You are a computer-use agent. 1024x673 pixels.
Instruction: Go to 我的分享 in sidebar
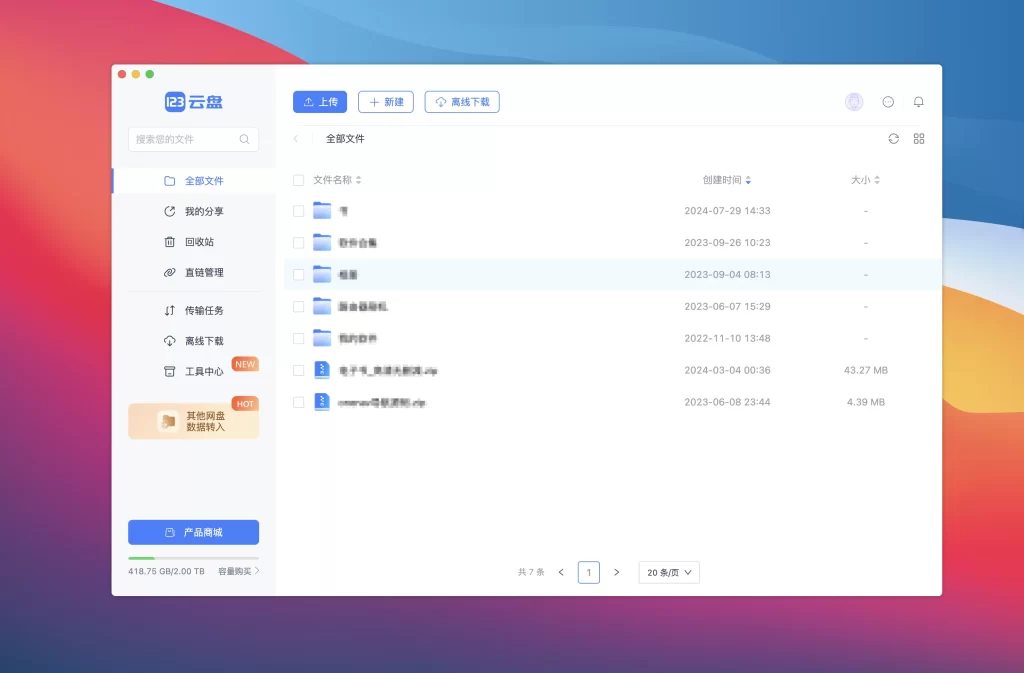(x=204, y=211)
